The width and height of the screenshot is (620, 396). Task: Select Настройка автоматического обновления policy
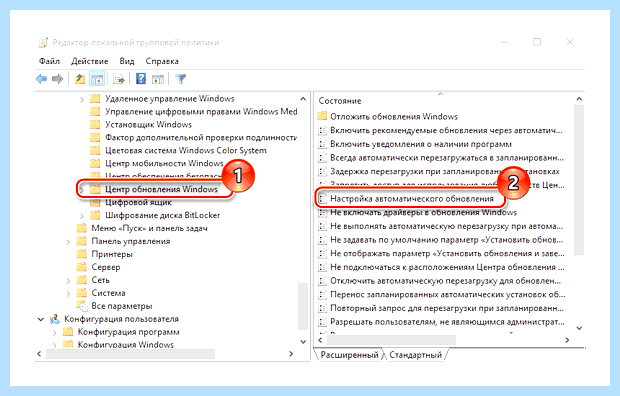(x=412, y=199)
